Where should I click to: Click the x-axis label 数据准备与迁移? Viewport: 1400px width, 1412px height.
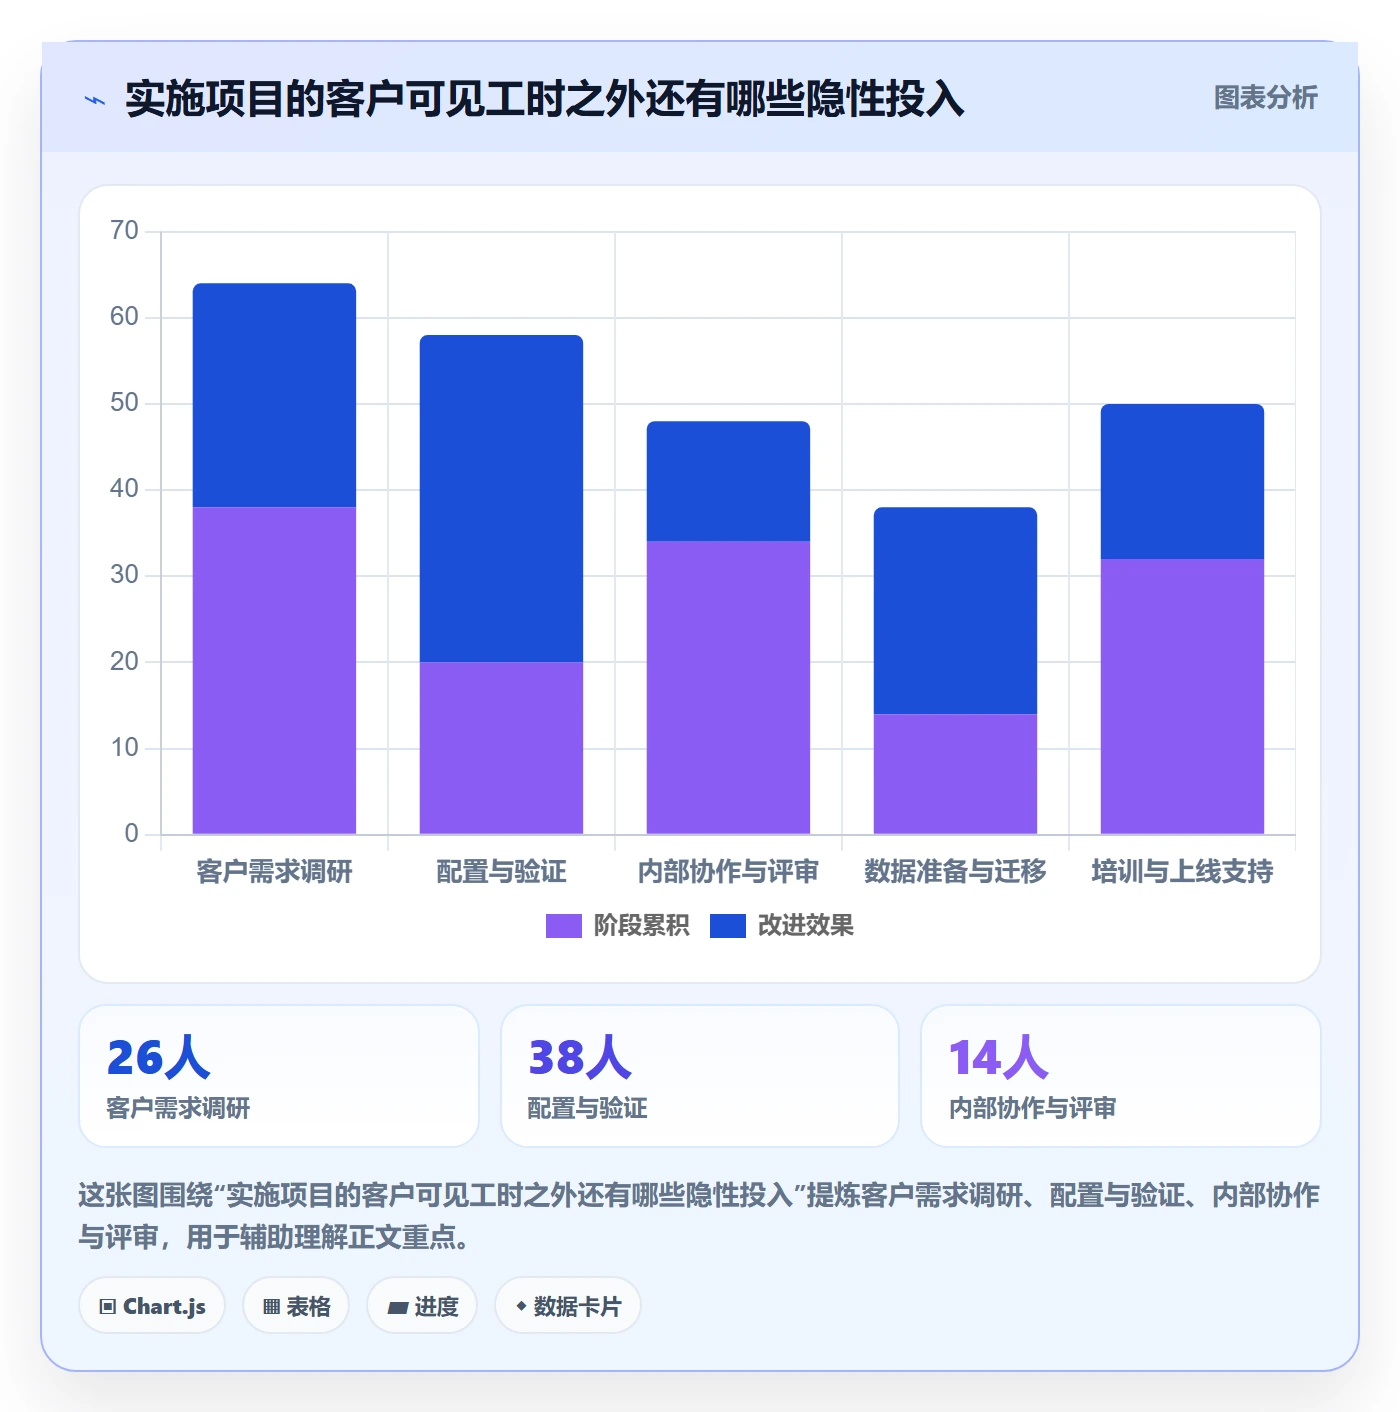click(x=955, y=872)
